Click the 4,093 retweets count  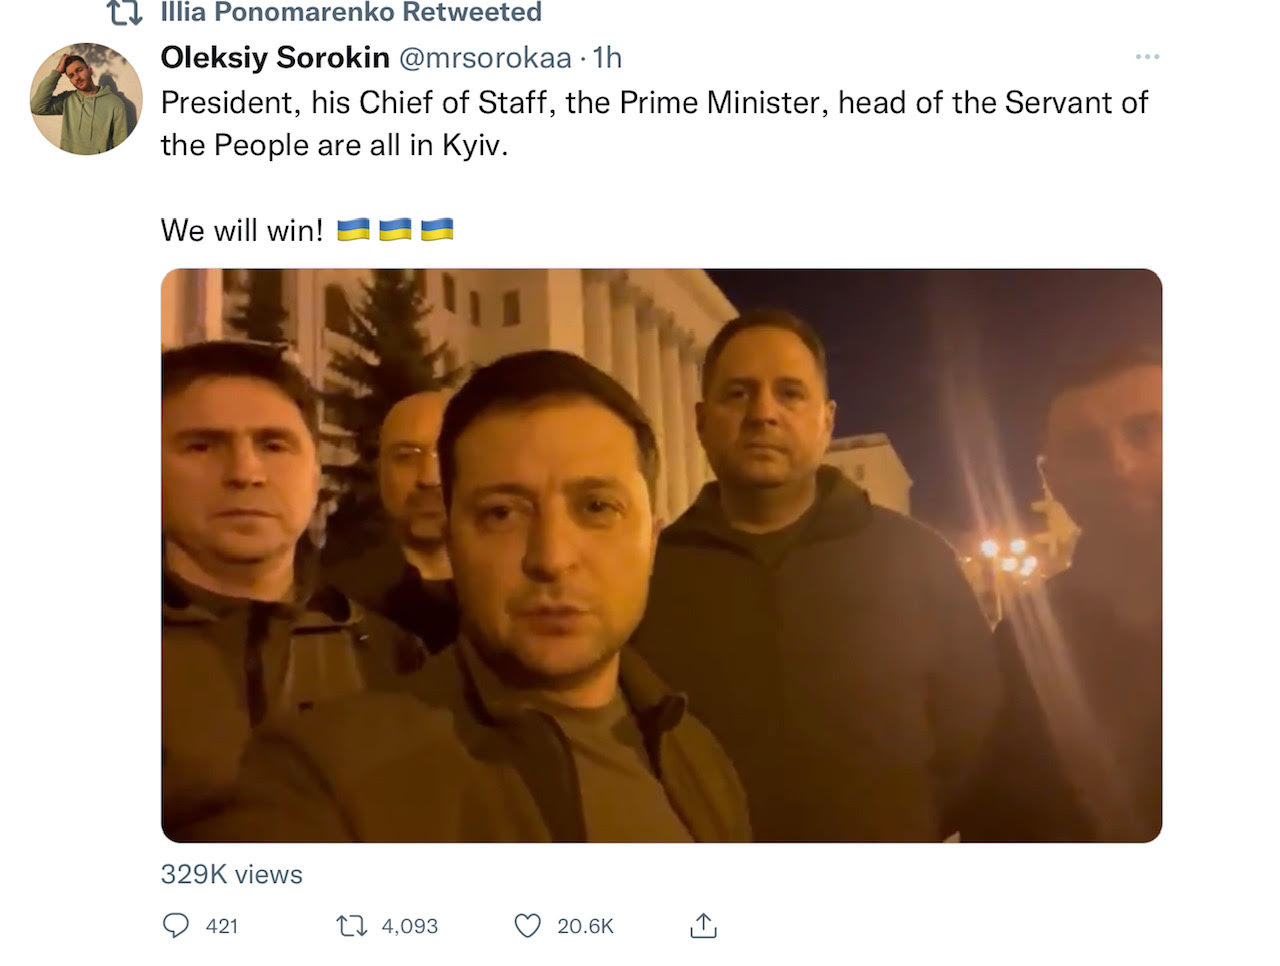click(x=410, y=926)
